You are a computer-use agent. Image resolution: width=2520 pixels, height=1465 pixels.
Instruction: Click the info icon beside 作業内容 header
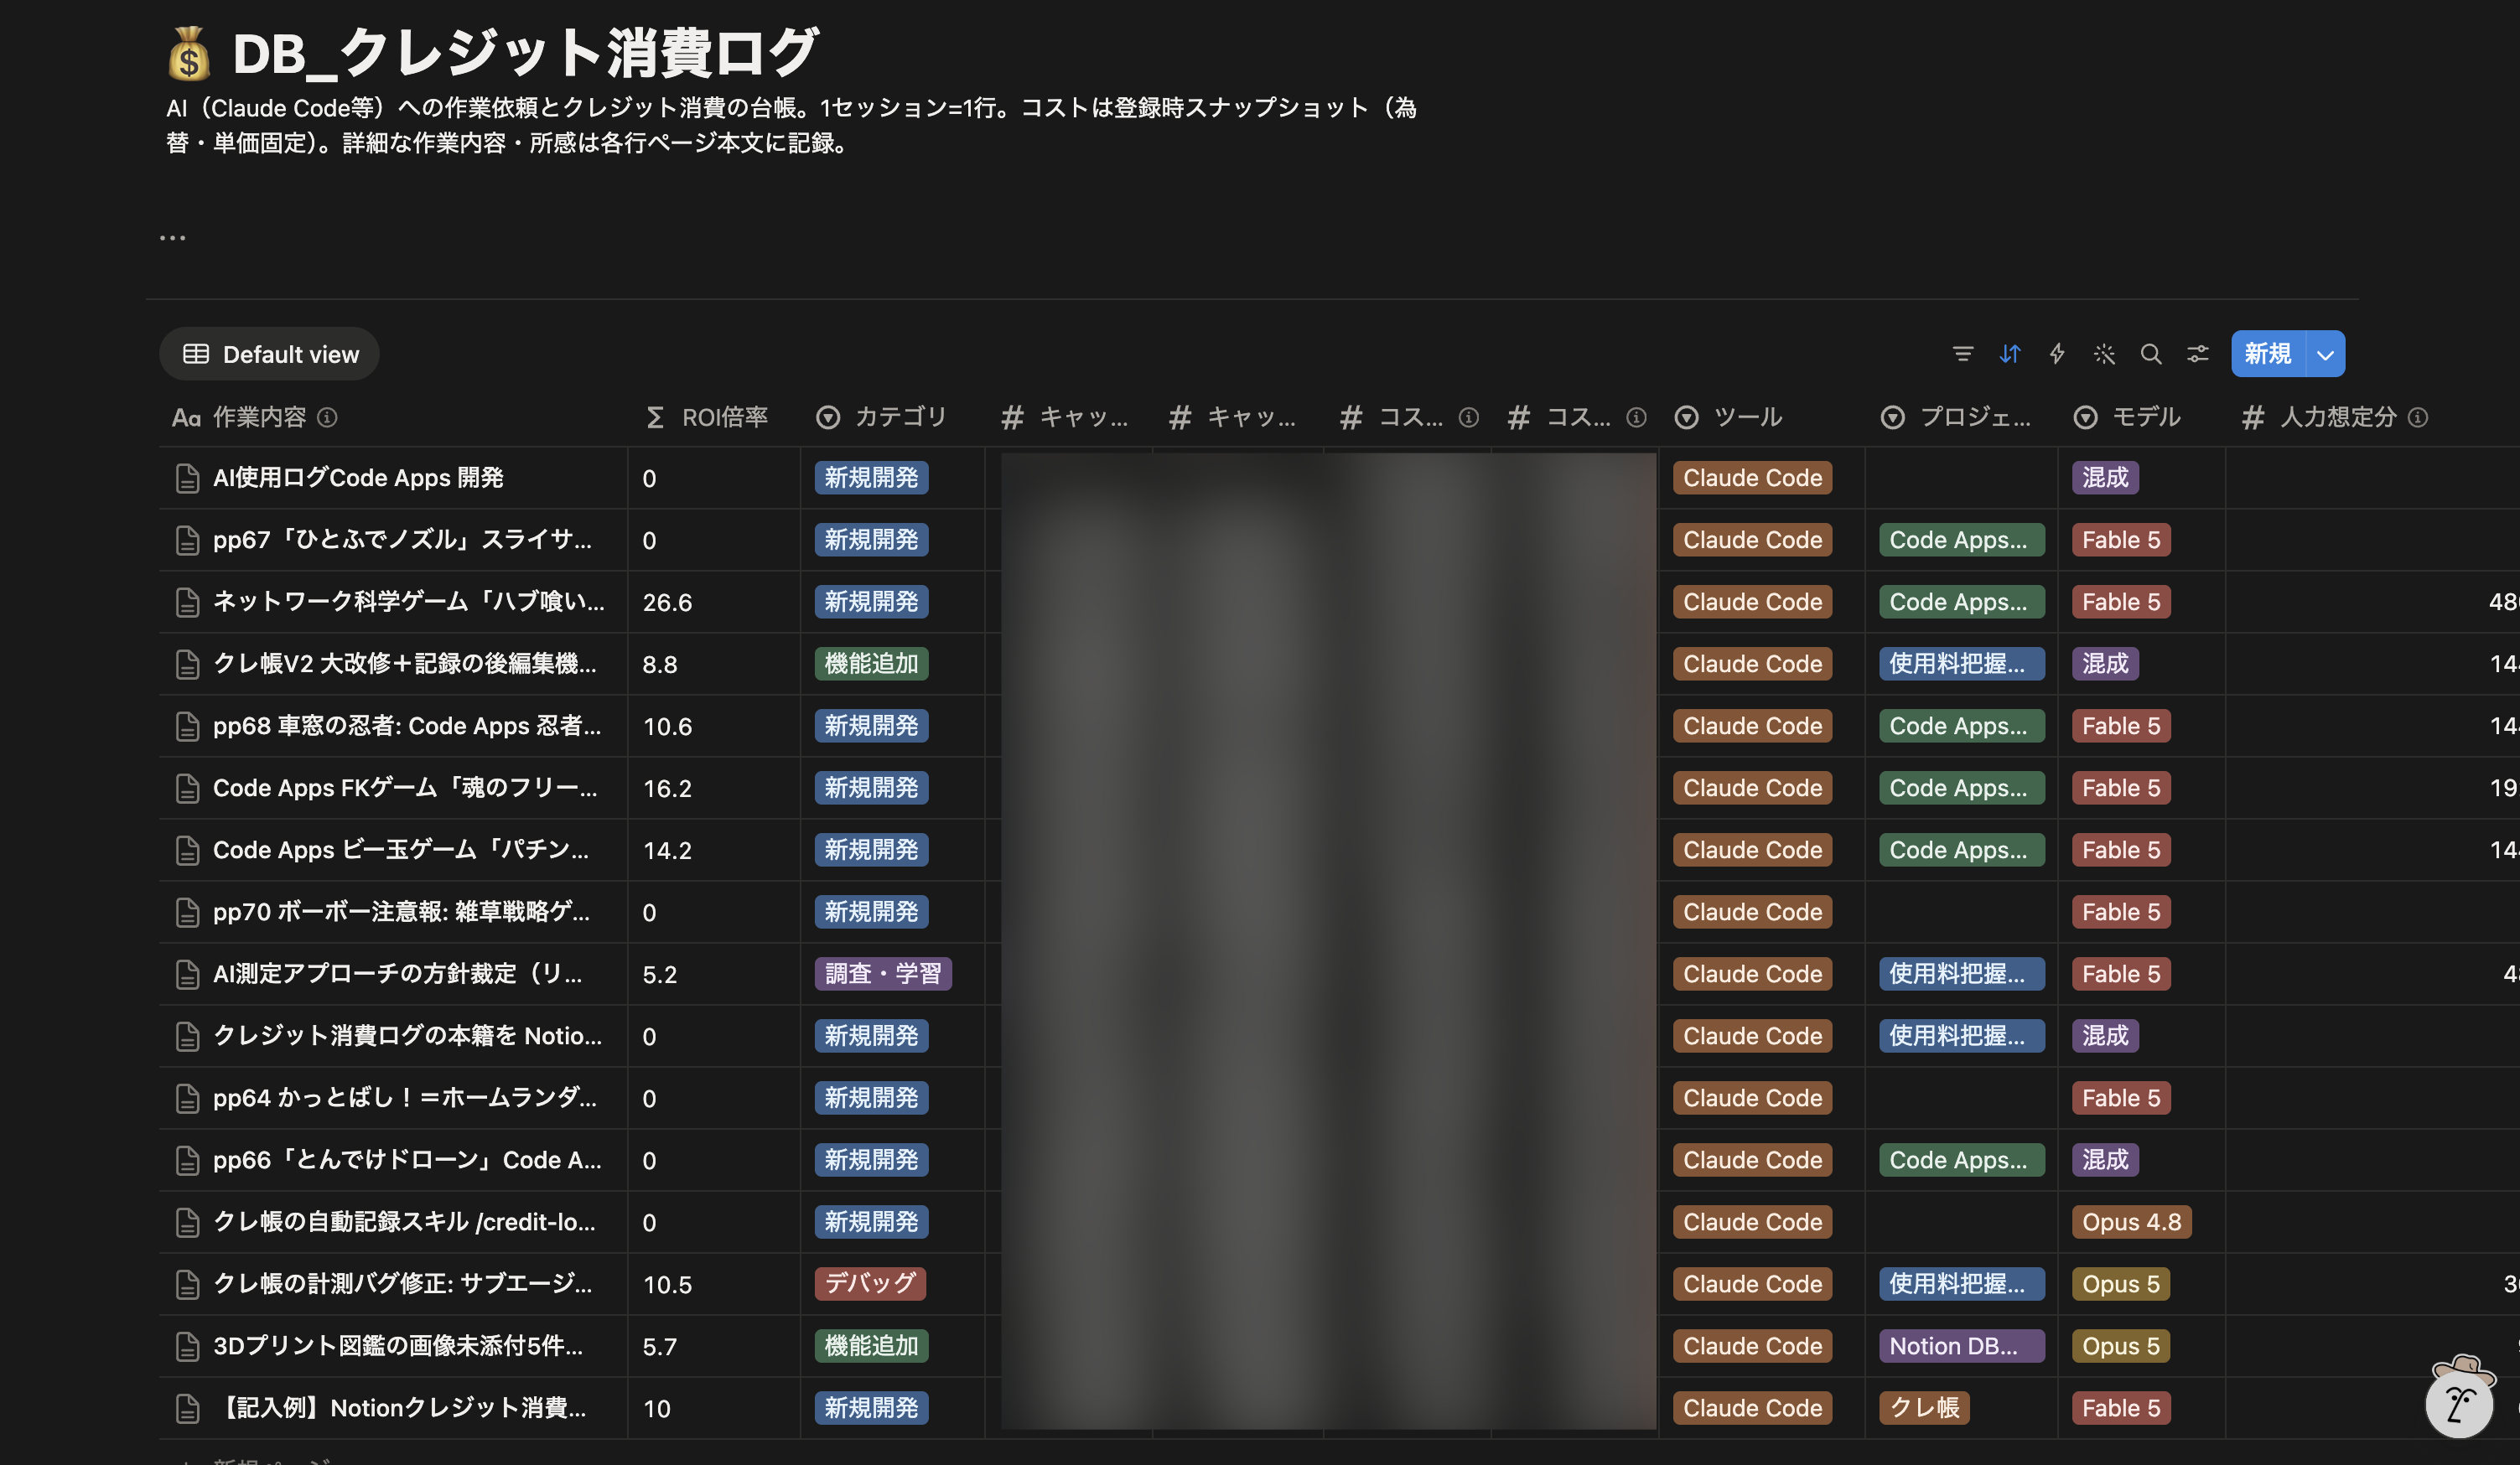tap(327, 417)
